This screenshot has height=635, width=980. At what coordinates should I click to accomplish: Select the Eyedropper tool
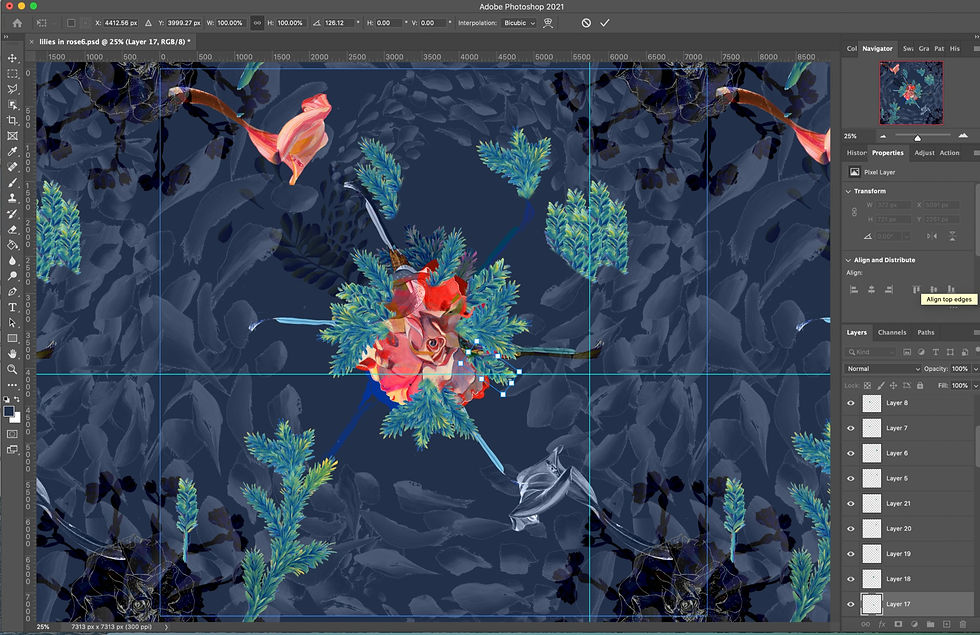point(12,151)
